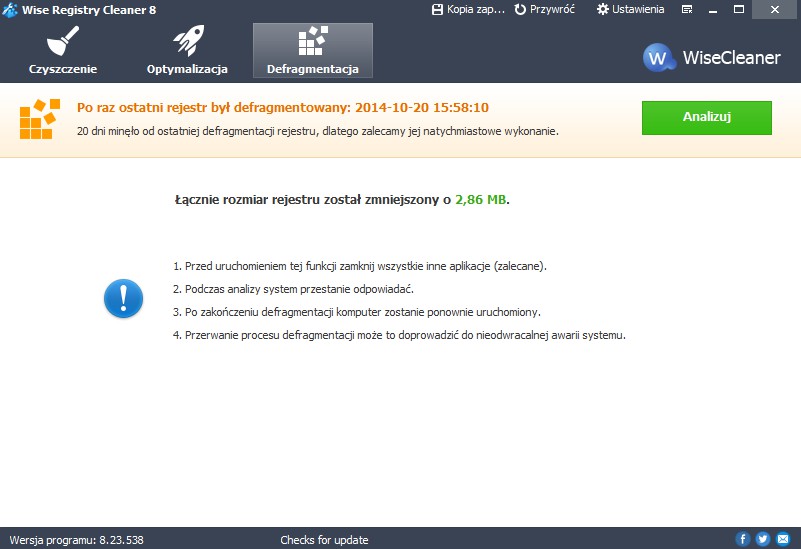Open the Facebook icon in status bar

tap(743, 539)
